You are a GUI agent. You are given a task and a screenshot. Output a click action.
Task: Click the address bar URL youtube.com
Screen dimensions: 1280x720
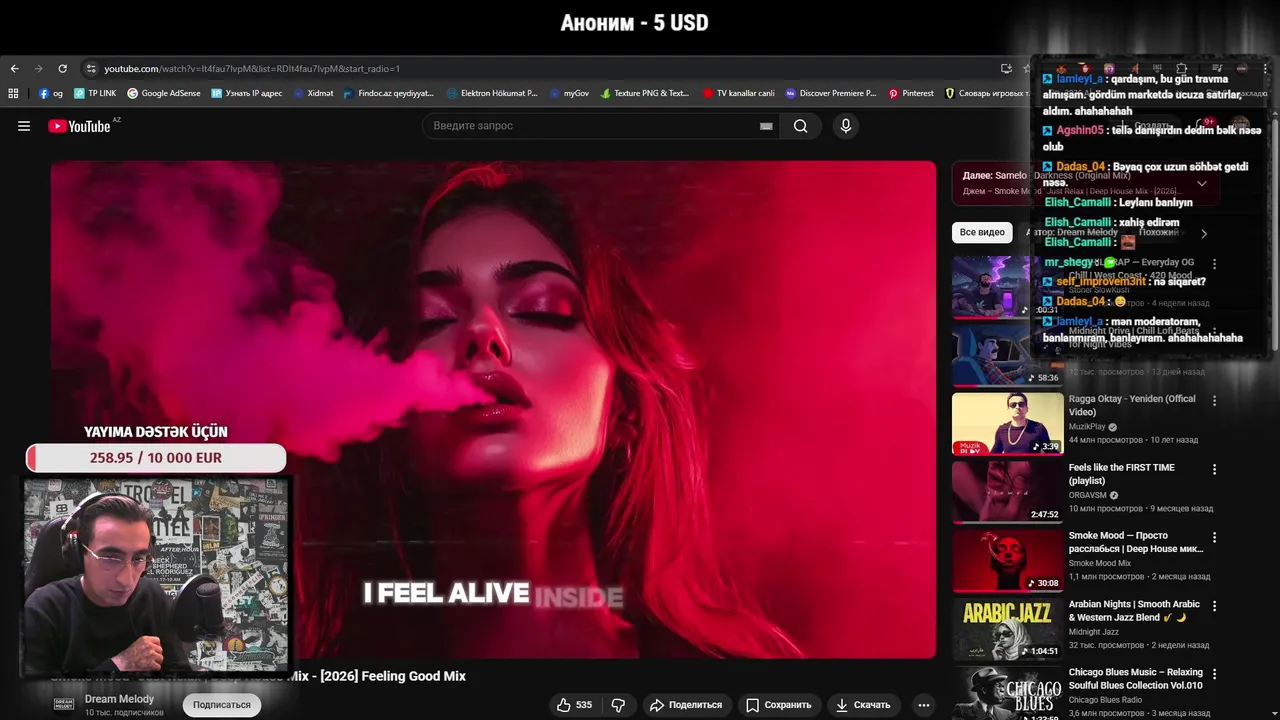click(251, 69)
